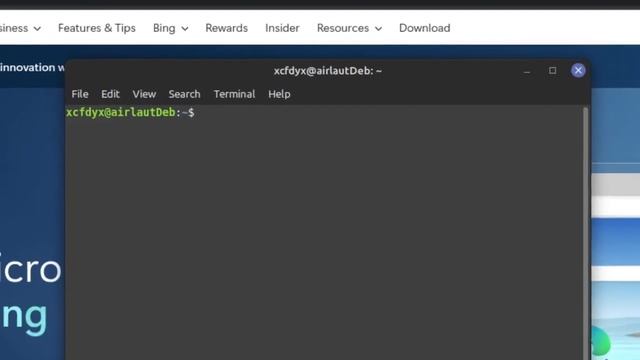This screenshot has height=360, width=640.
Task: Expand the partially visible Business dropdown
Action: tap(20, 28)
